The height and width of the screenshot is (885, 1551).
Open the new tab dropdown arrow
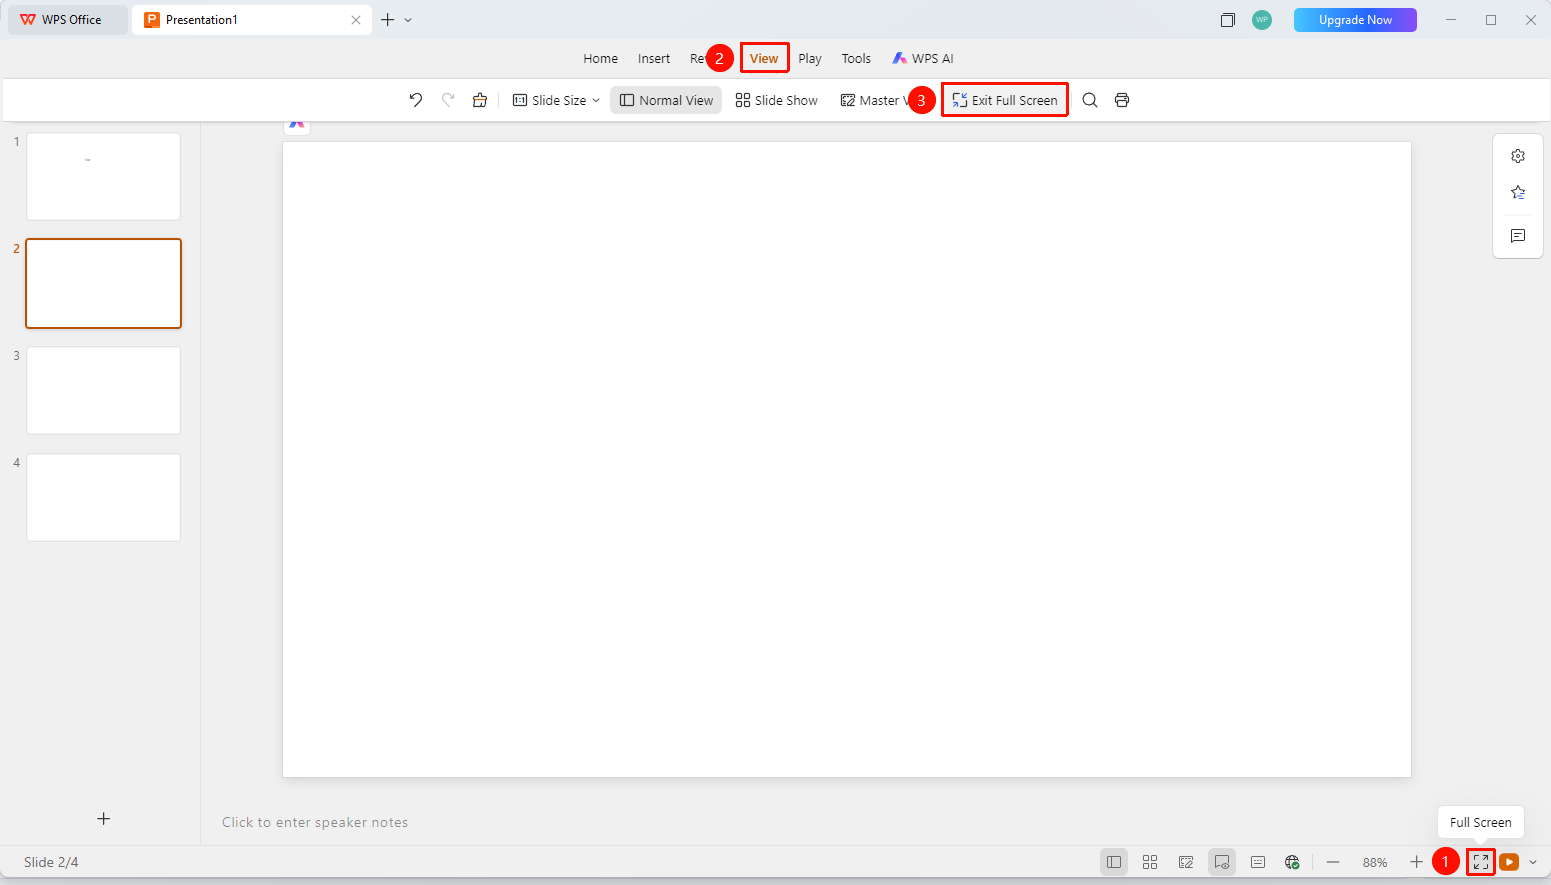408,20
